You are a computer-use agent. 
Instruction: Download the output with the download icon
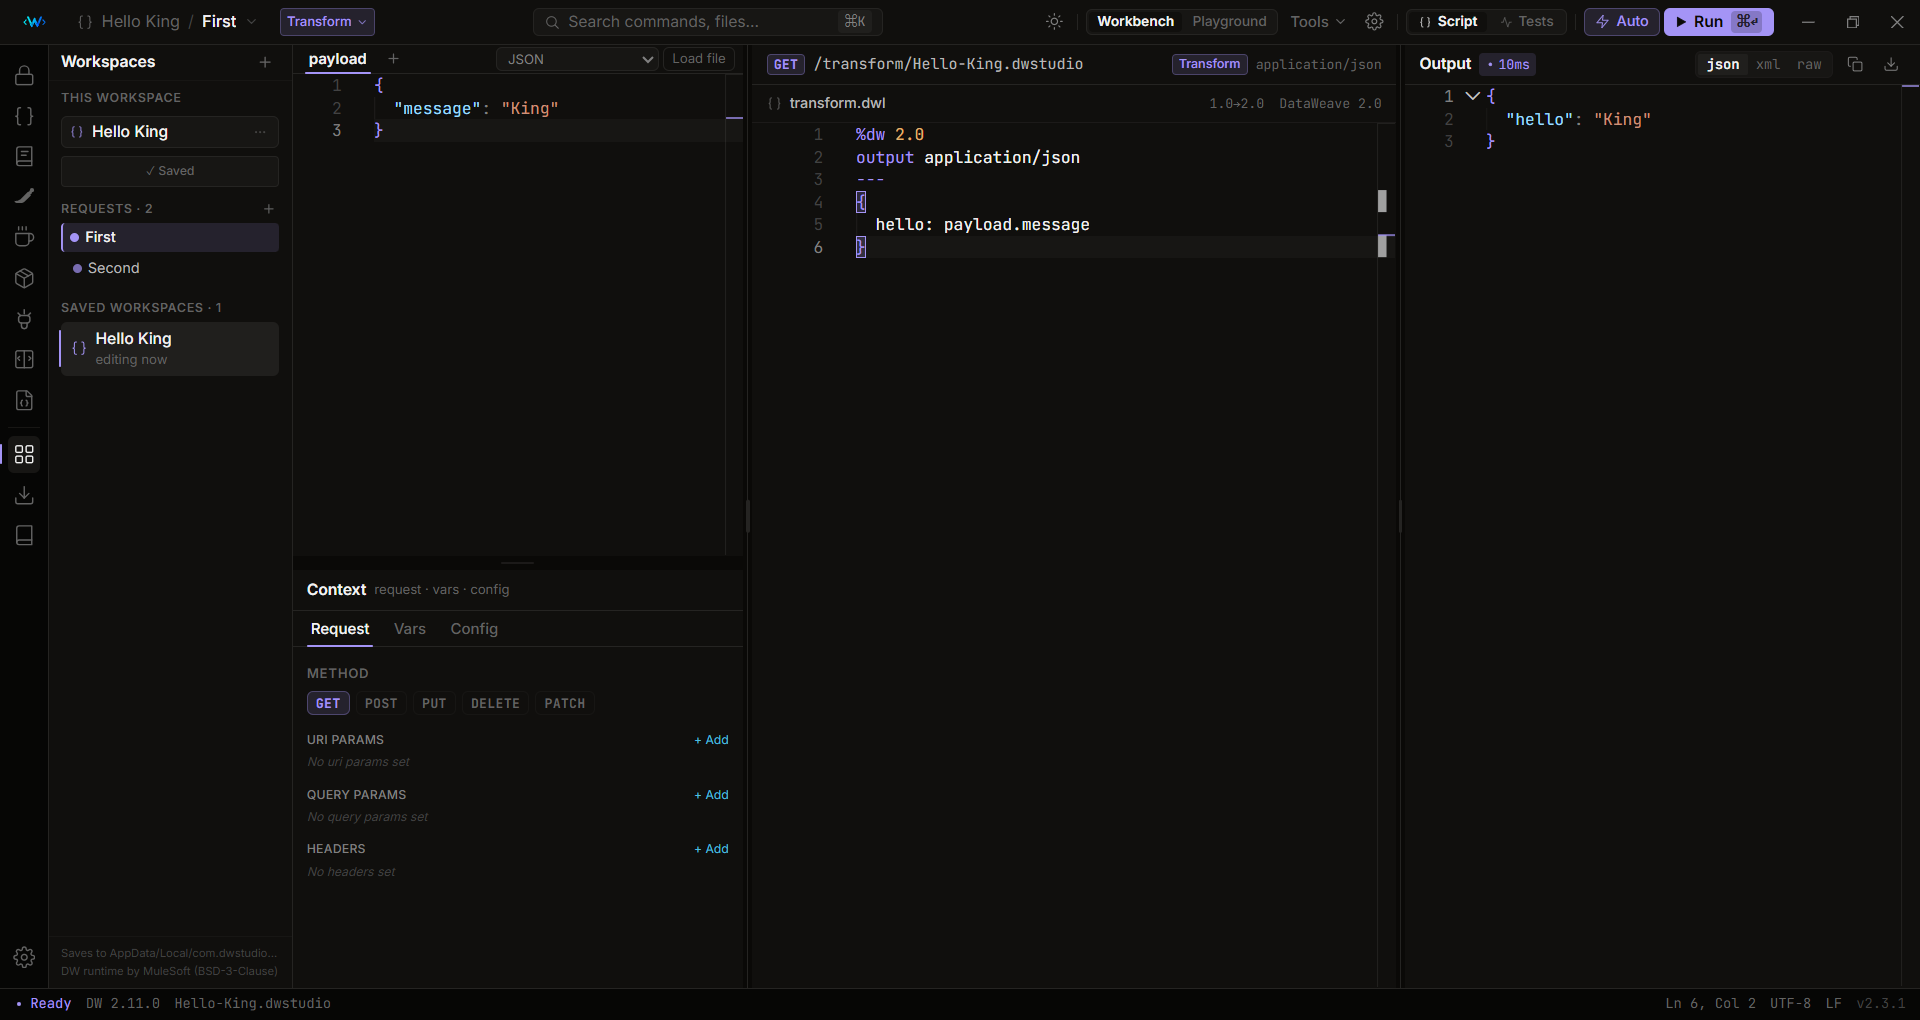(x=1891, y=64)
